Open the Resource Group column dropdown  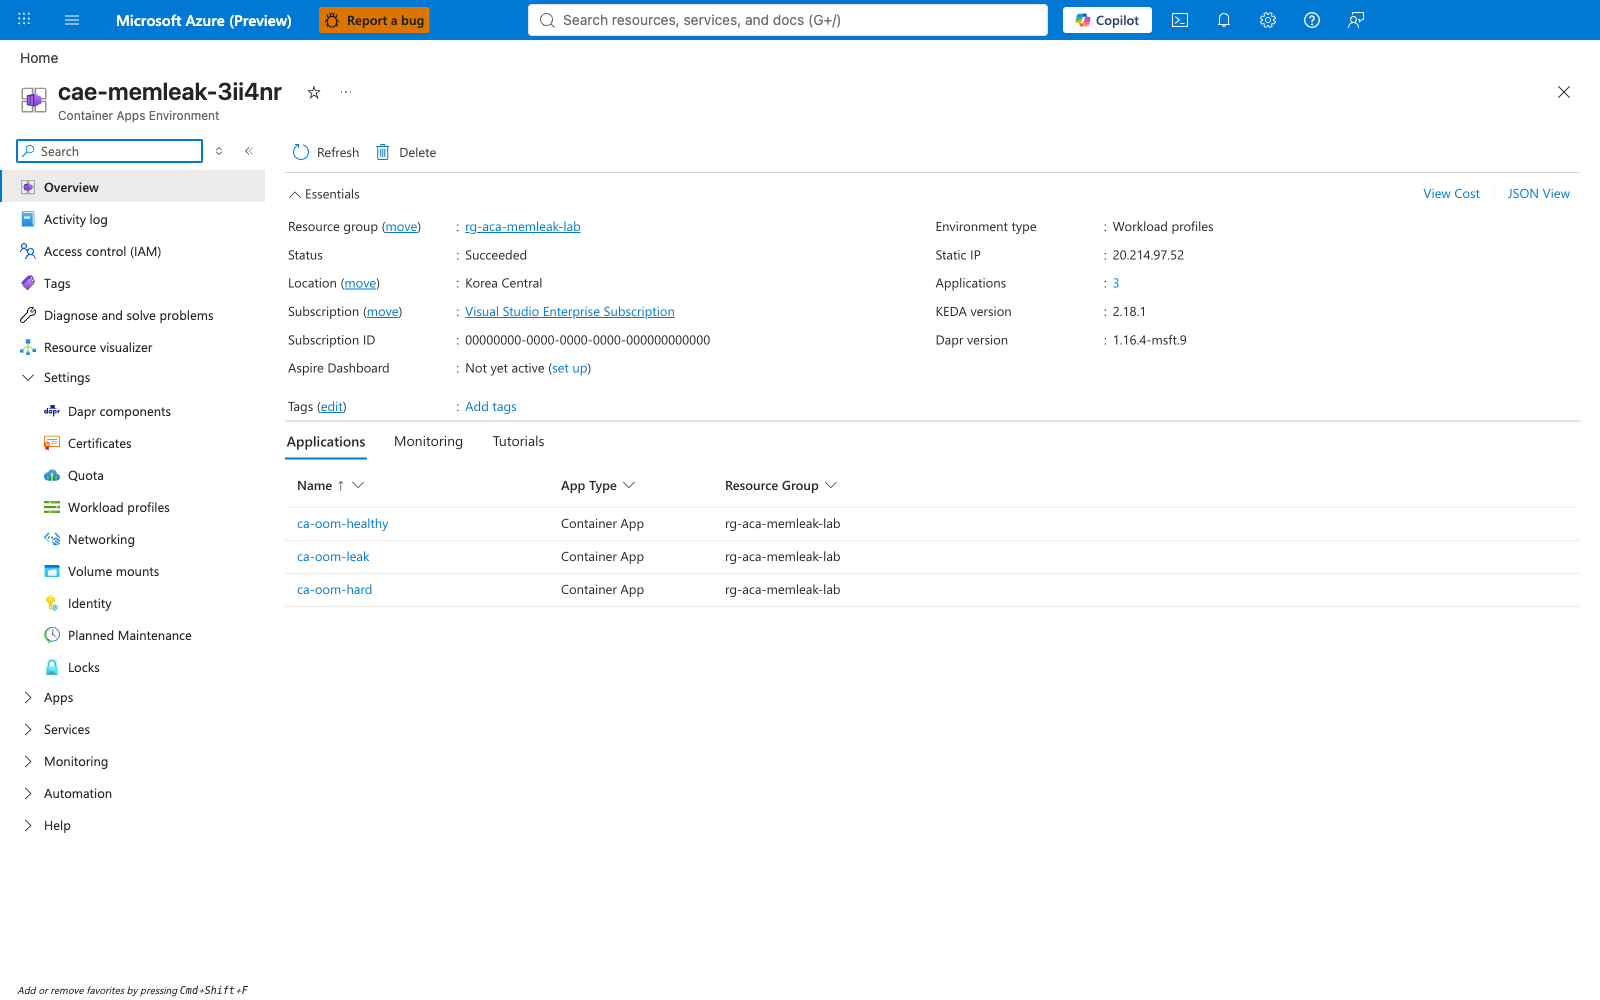[831, 485]
